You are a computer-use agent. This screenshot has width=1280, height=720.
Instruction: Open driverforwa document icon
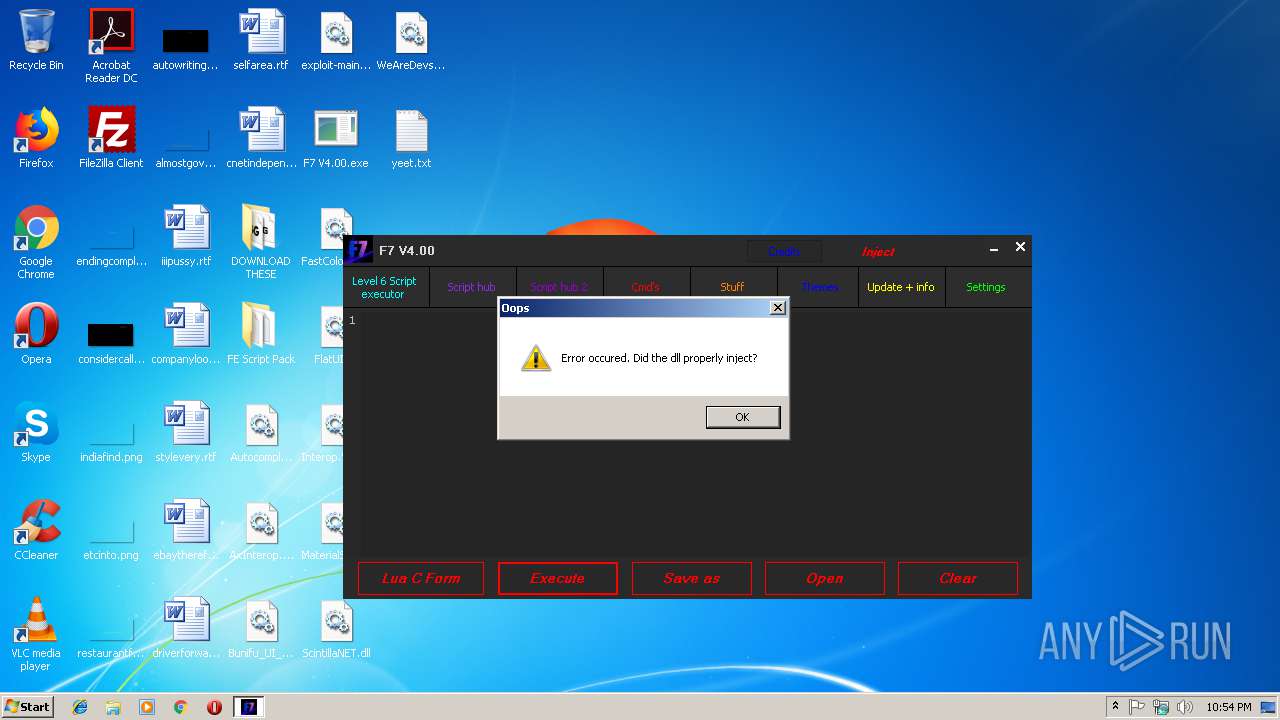click(186, 628)
